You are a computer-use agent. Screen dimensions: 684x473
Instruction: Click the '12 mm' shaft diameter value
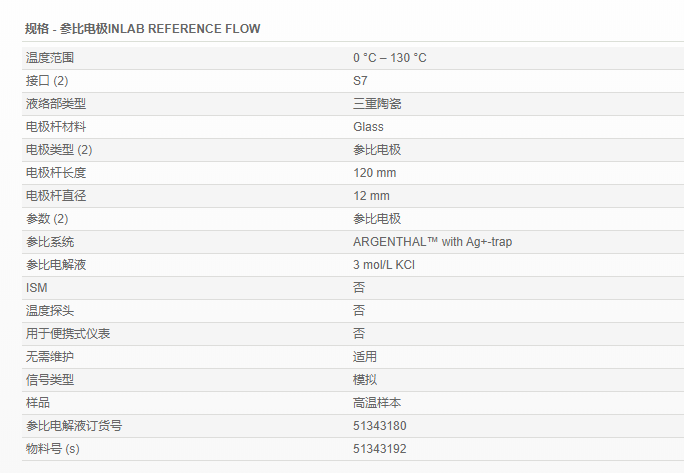pyautogui.click(x=371, y=196)
